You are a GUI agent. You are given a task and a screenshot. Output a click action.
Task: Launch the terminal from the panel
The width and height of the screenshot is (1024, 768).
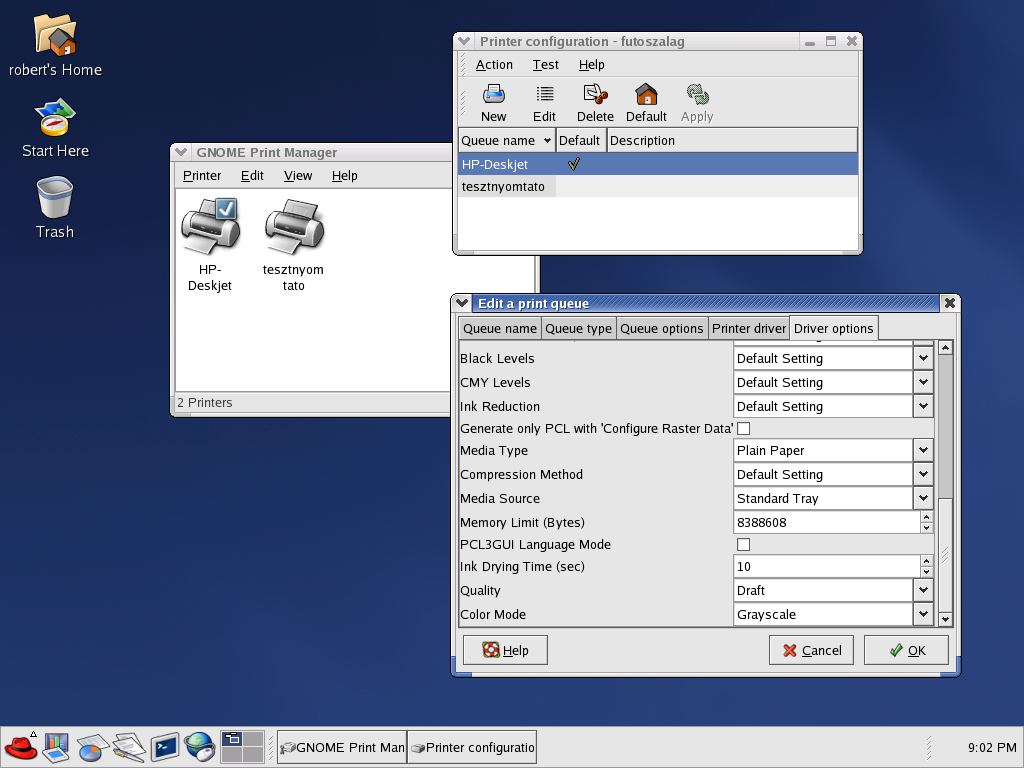165,747
